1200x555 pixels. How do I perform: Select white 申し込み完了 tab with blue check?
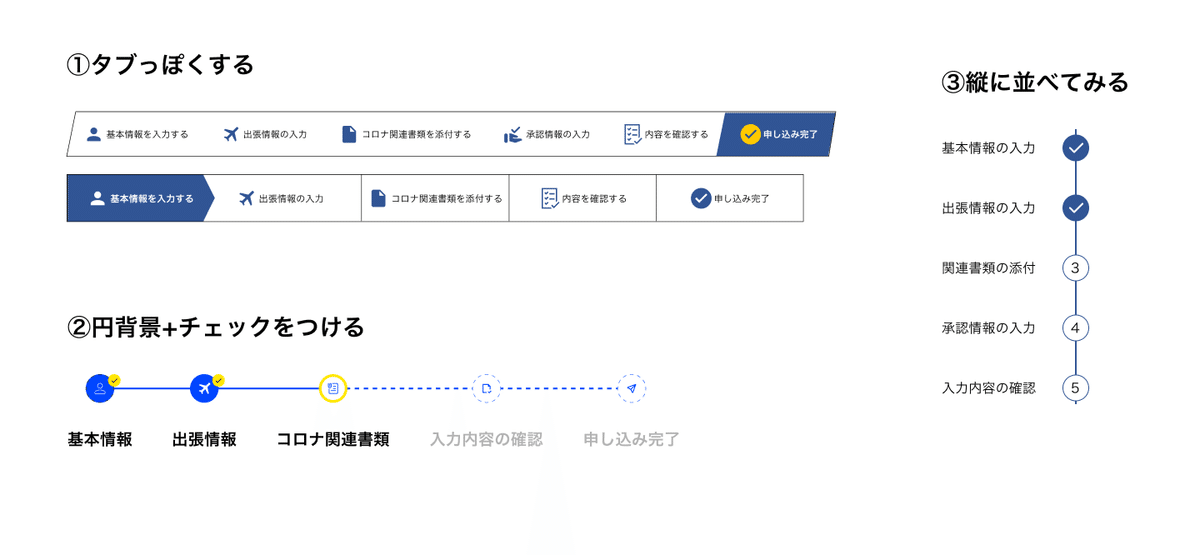[x=730, y=198]
